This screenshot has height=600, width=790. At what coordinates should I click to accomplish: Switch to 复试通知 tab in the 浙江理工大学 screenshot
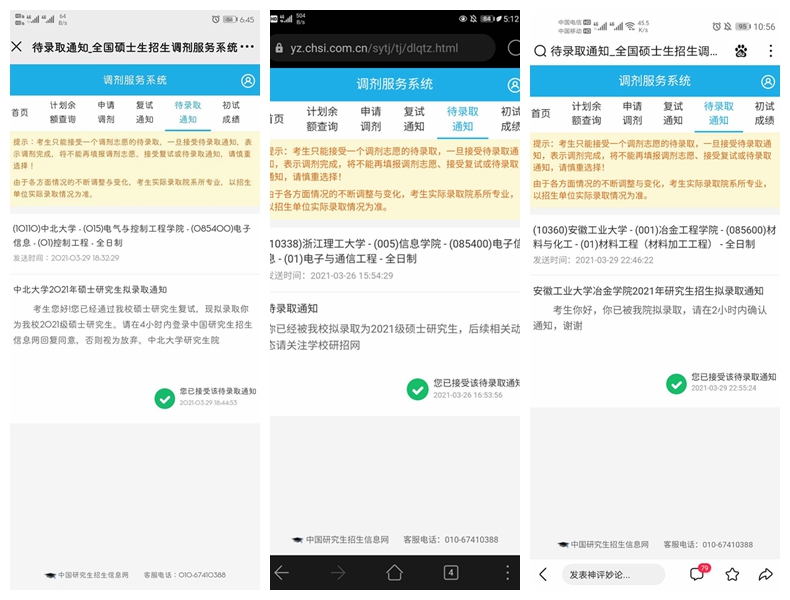(x=414, y=119)
